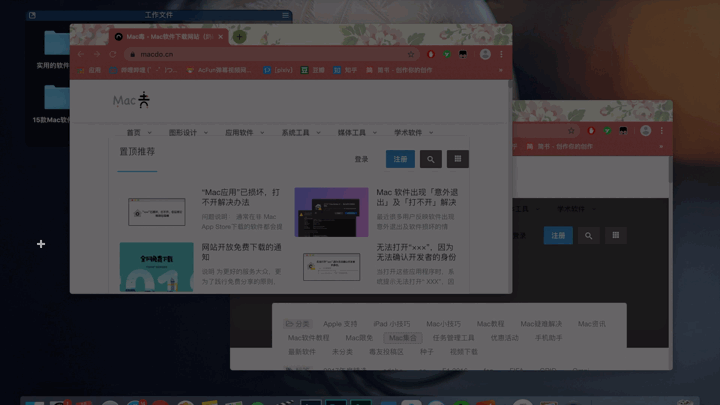The image size is (720, 405).
Task: Select the Mac疑难解决 category tag
Action: [x=541, y=324]
